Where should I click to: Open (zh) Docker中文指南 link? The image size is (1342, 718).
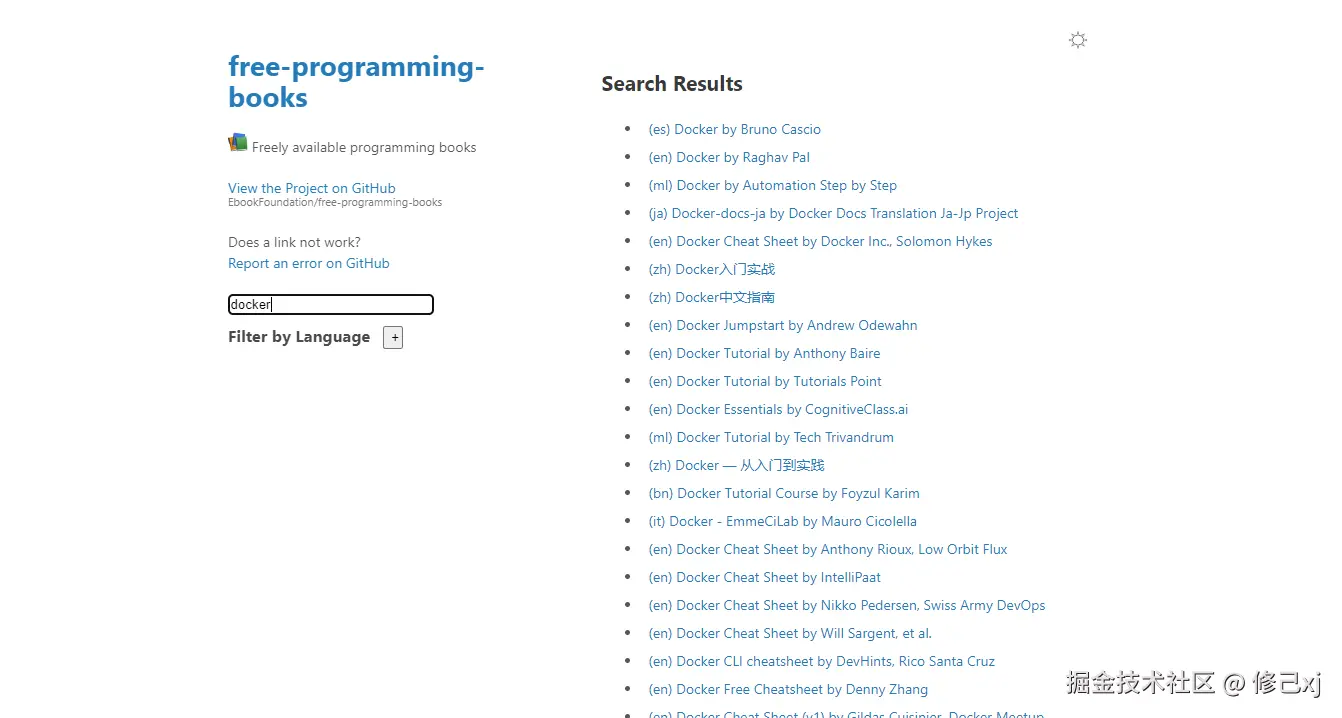coord(711,297)
